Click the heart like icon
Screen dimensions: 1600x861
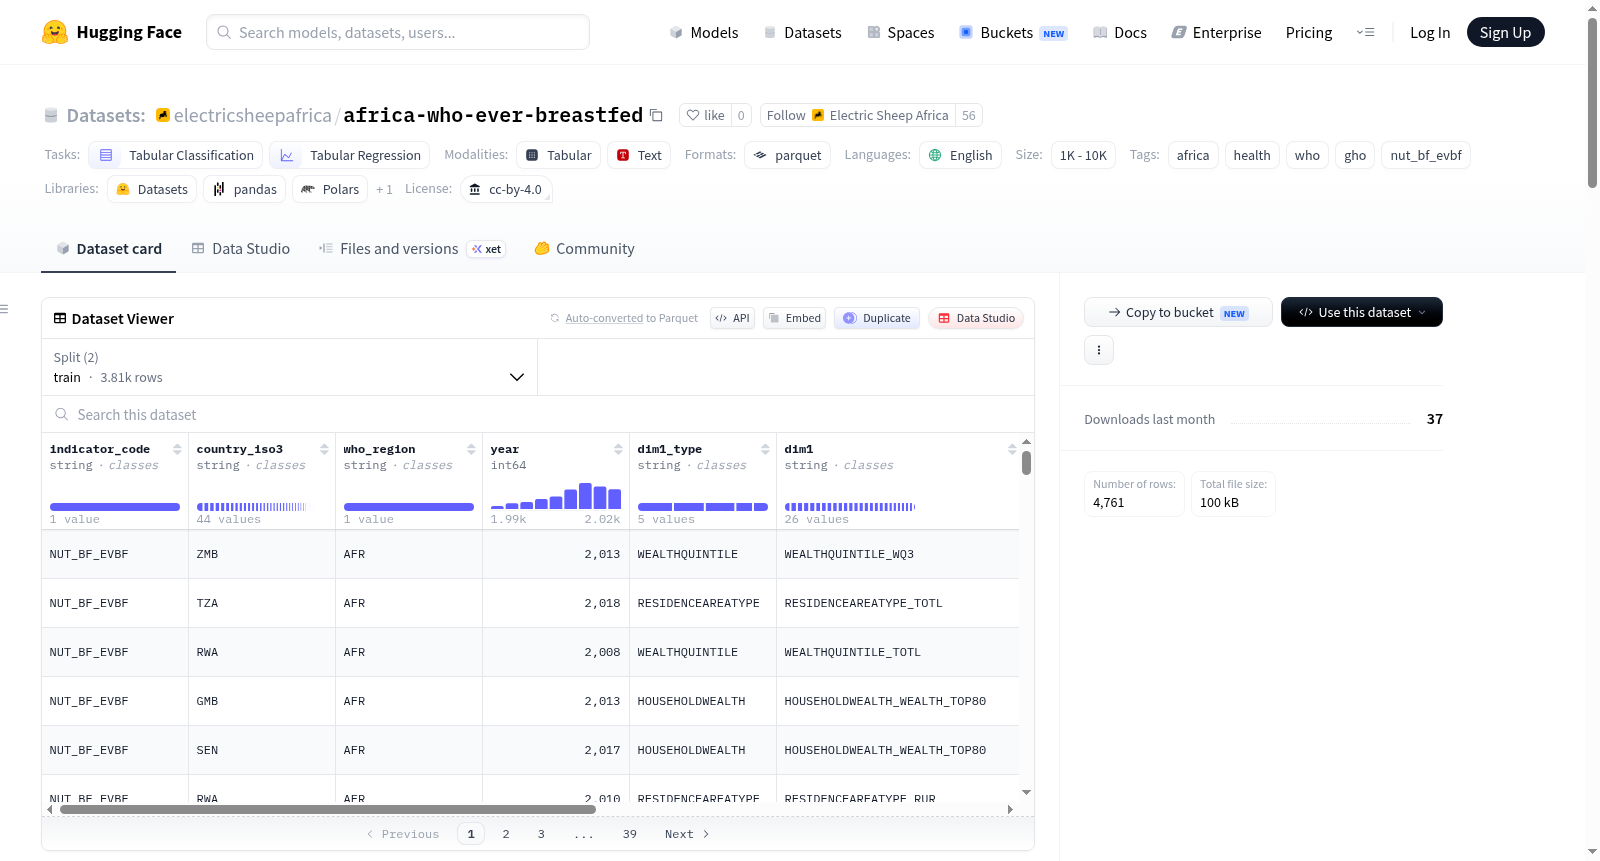pyautogui.click(x=693, y=115)
